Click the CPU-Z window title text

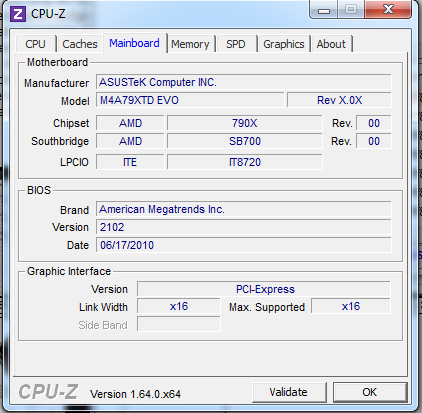pos(48,14)
